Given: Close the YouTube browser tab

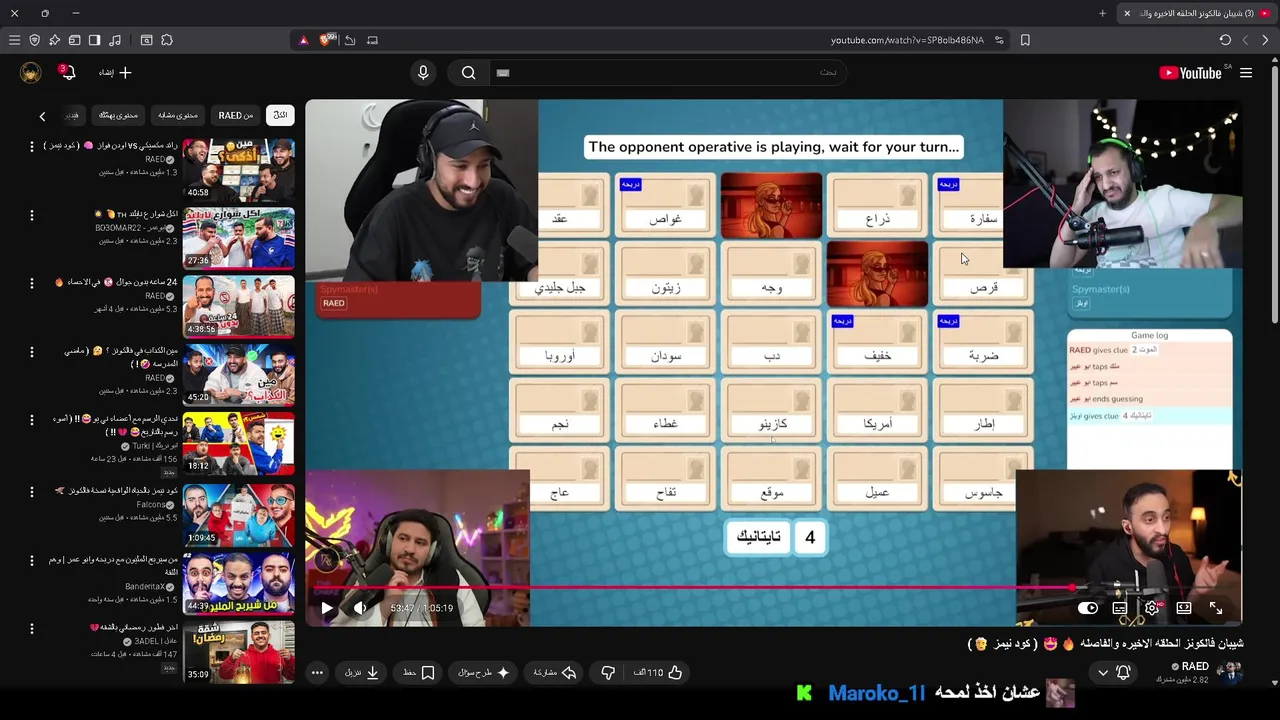Looking at the screenshot, I should pyautogui.click(x=1127, y=13).
